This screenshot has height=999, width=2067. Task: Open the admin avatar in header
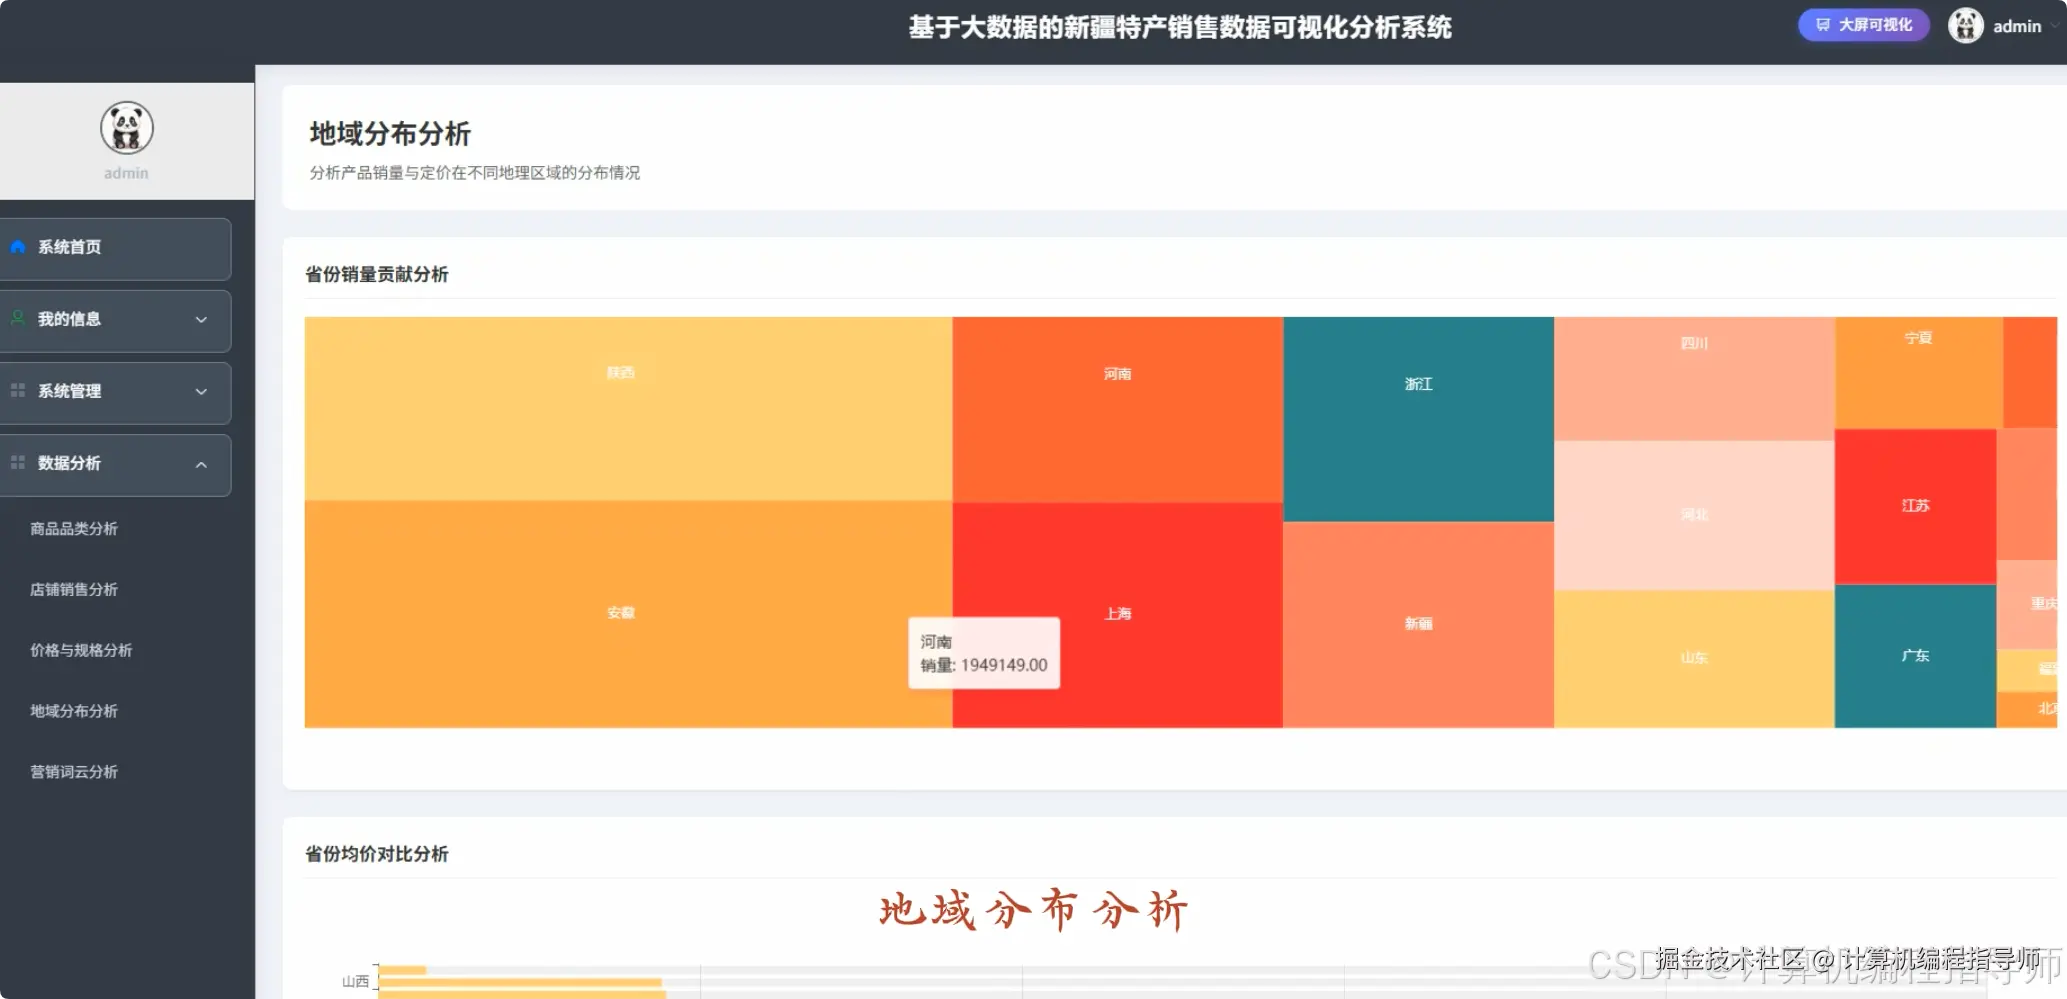click(x=1965, y=26)
